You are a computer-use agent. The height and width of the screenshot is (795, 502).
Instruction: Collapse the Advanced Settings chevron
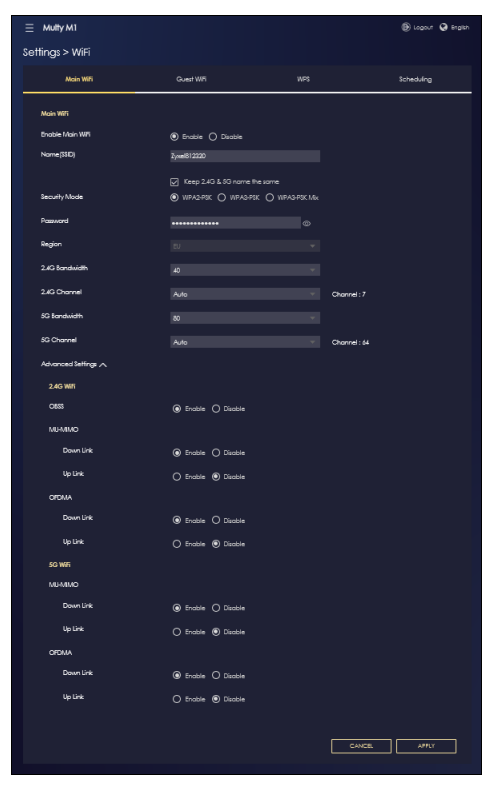(x=103, y=365)
